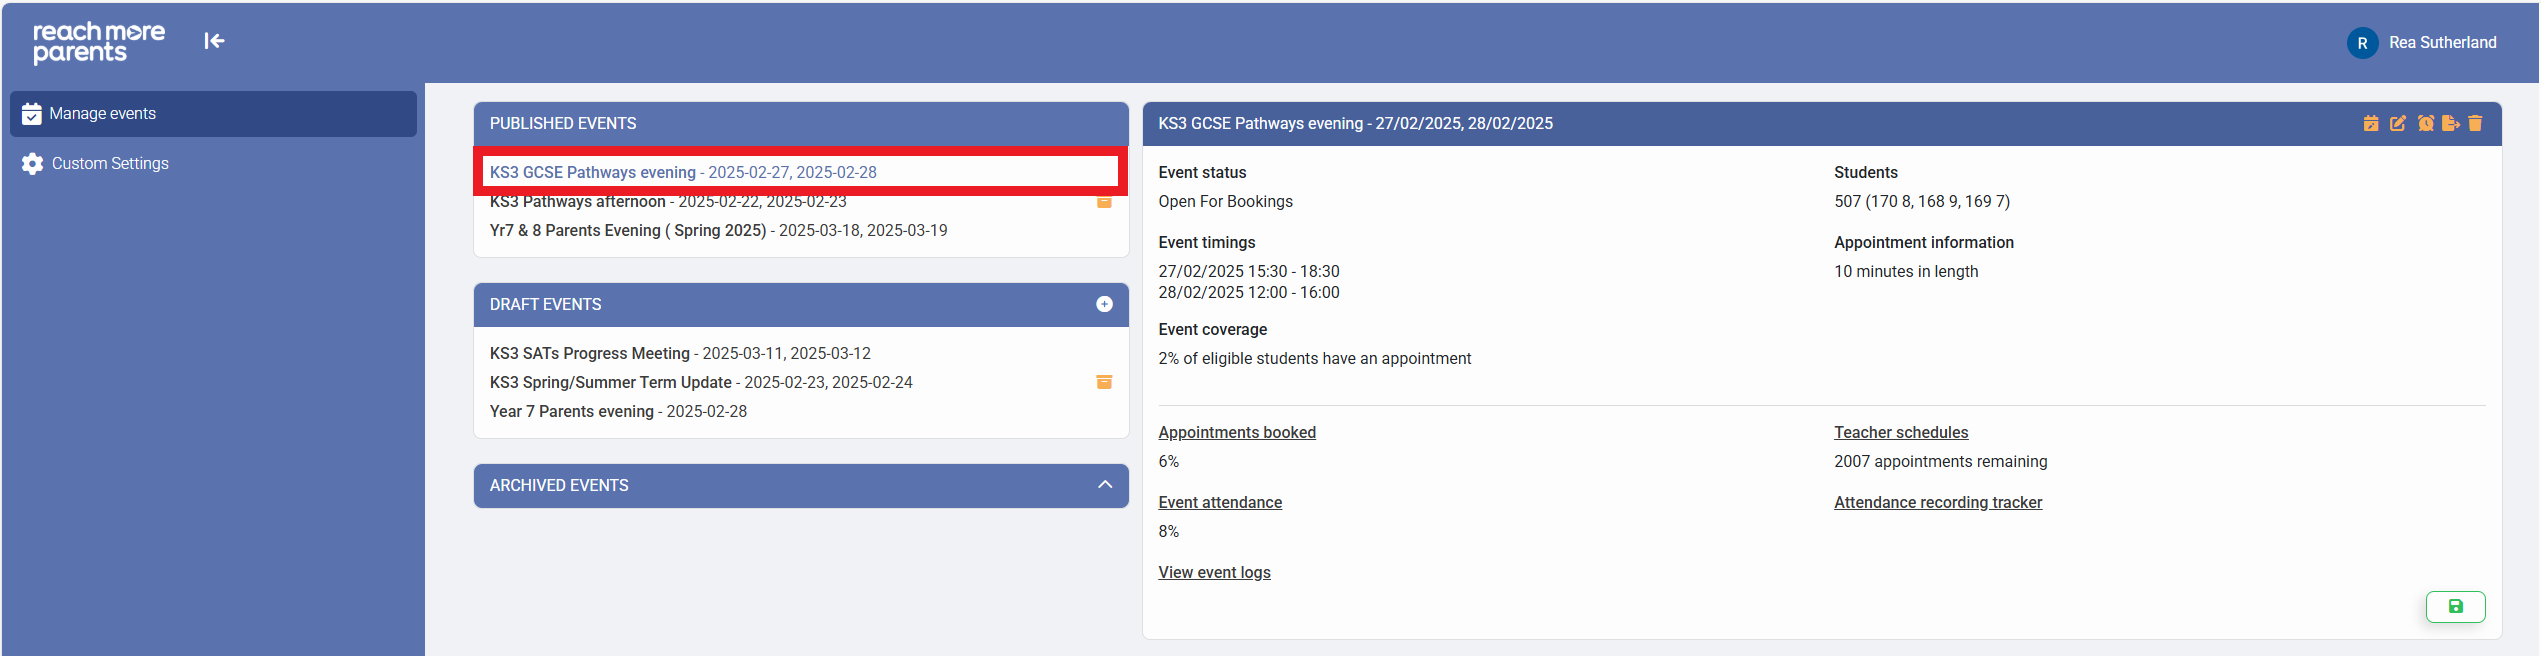
Task: Select Yr7 & 8 Parents Evening event
Action: (718, 230)
